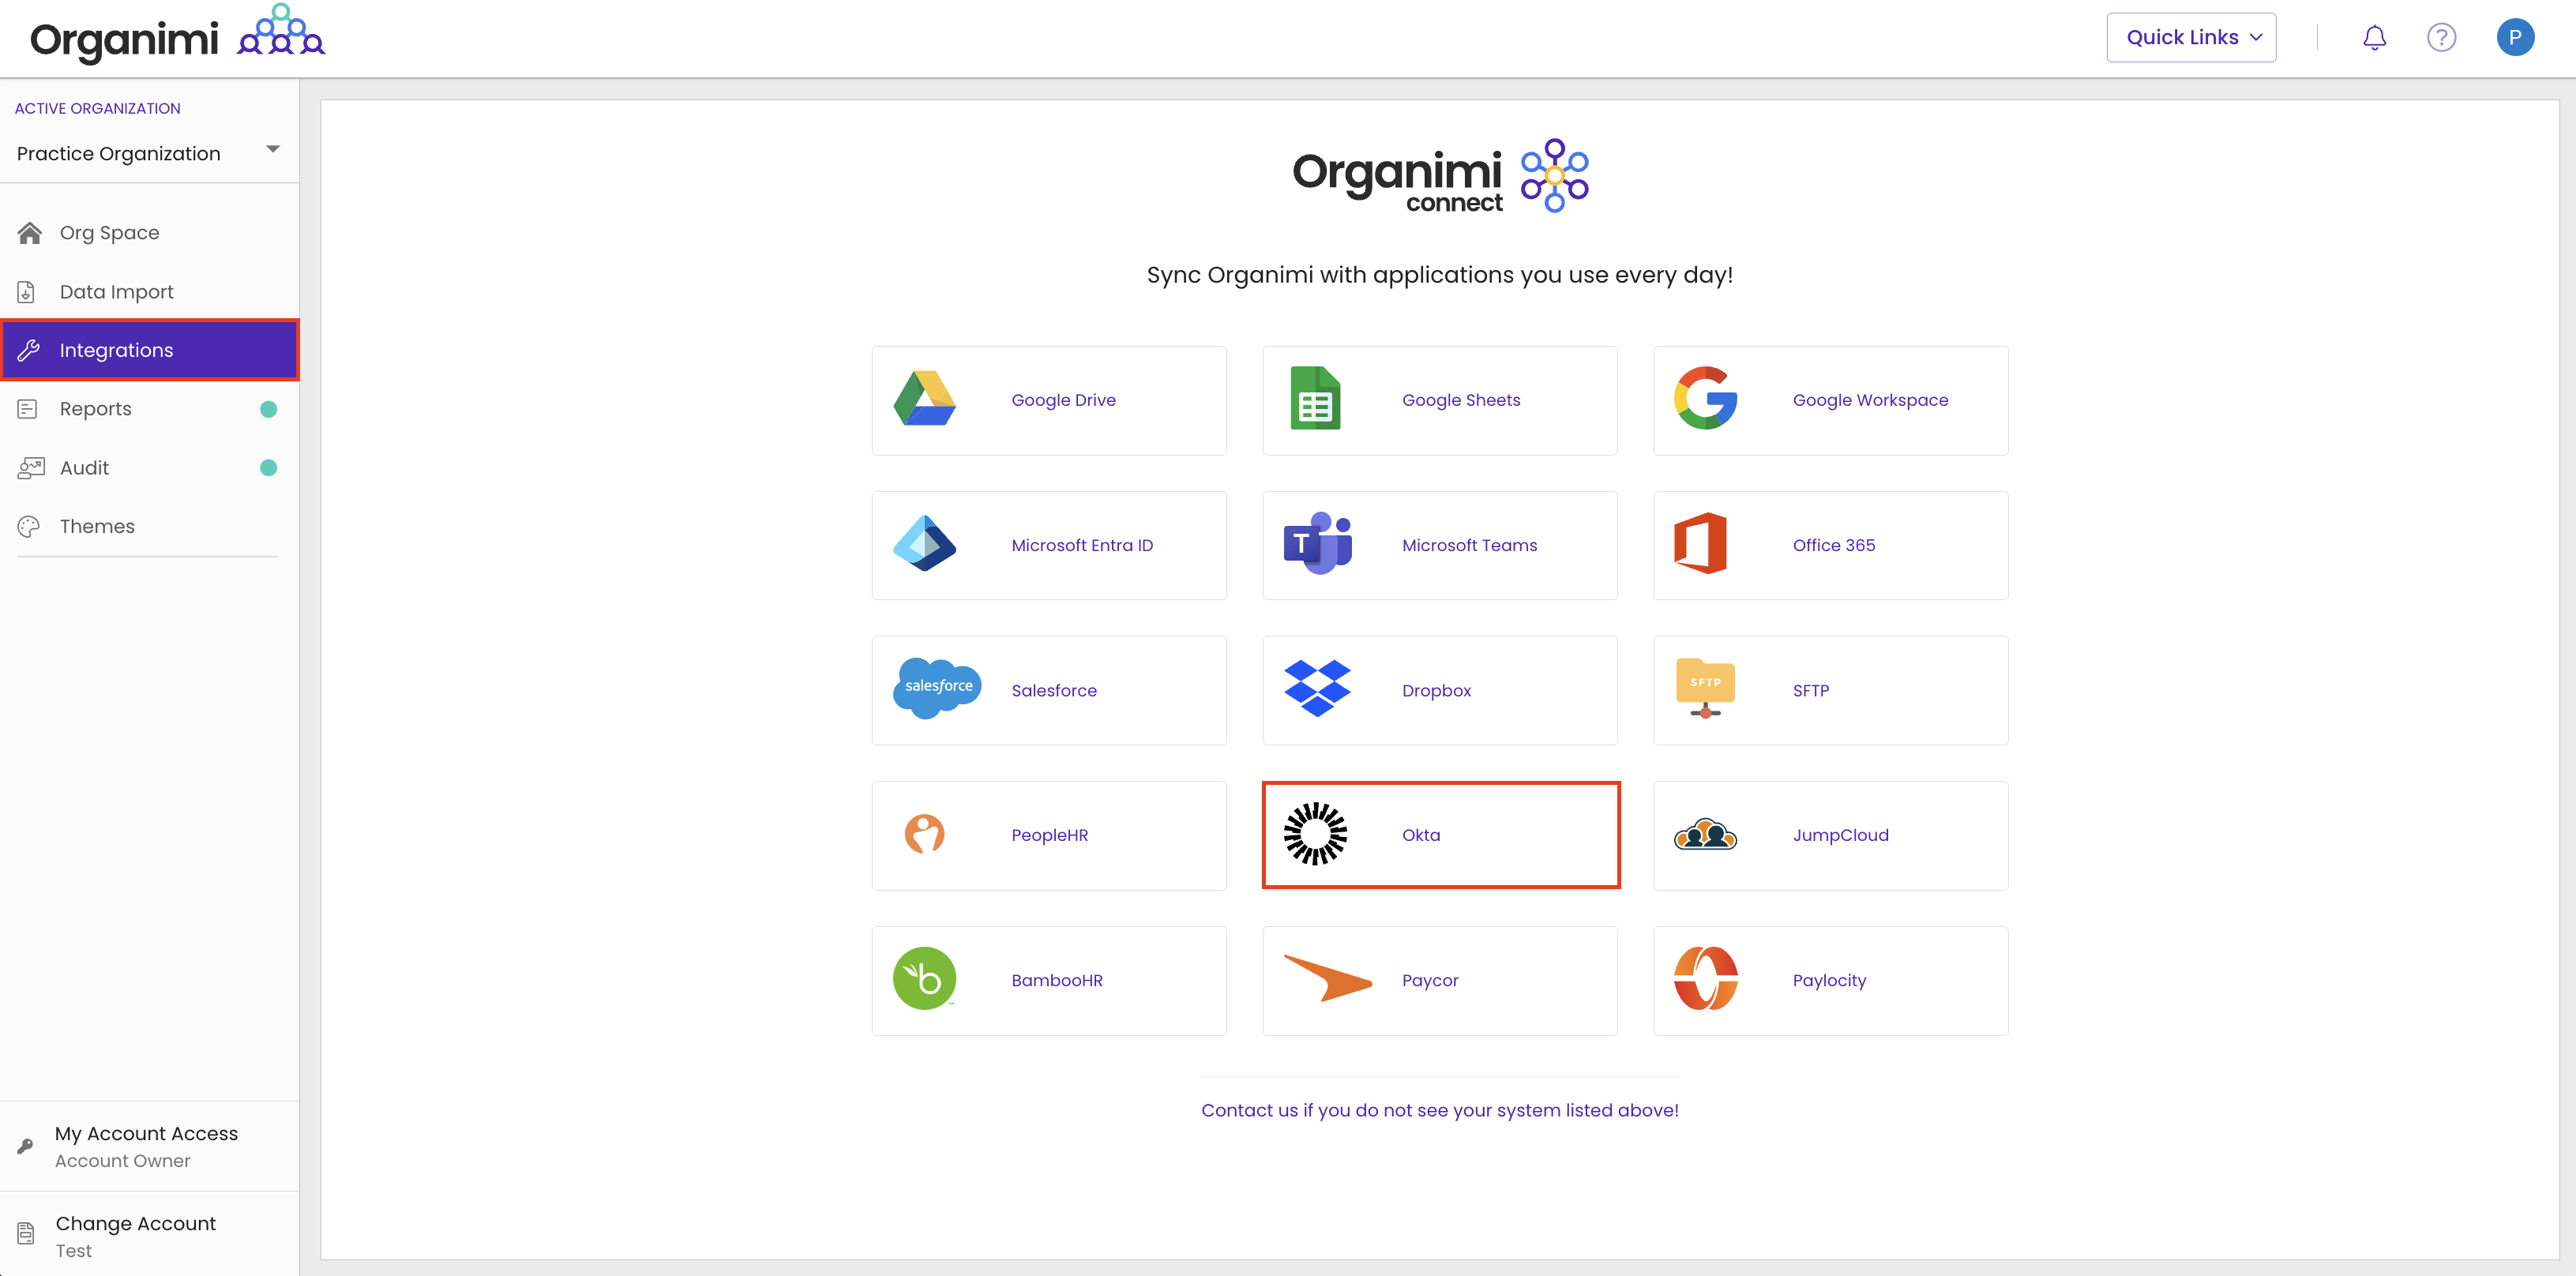Open Dropbox integration link

tap(1436, 690)
